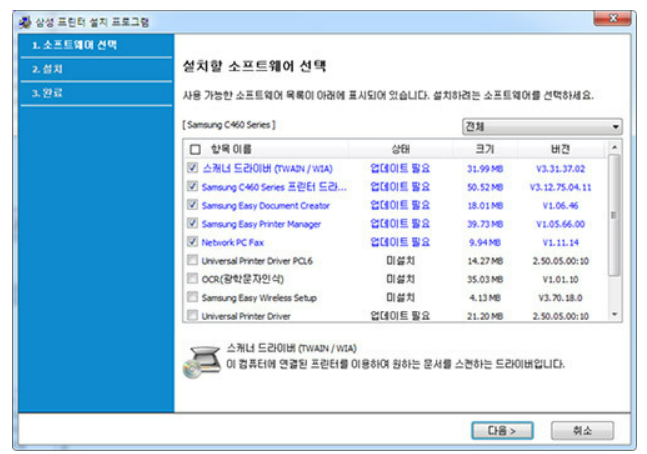
Task: Click the 취소 button
Action: click(582, 431)
